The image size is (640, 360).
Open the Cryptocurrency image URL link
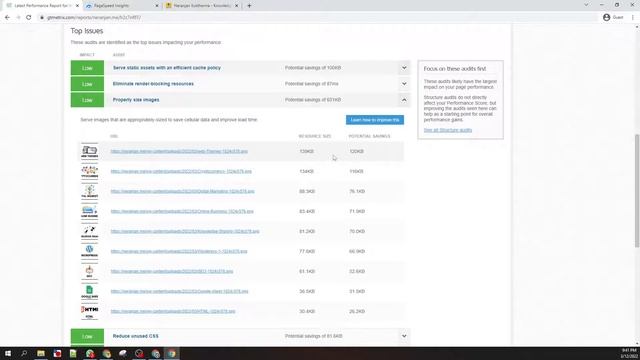click(181, 171)
